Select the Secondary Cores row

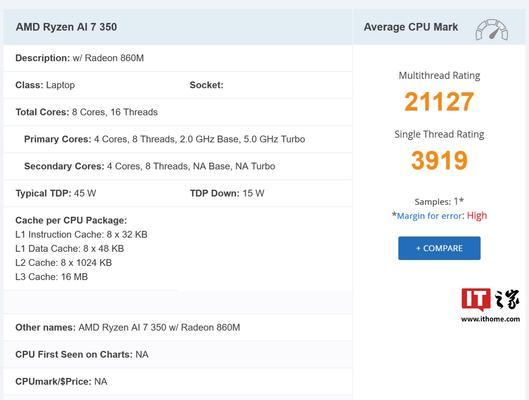pyautogui.click(x=178, y=166)
